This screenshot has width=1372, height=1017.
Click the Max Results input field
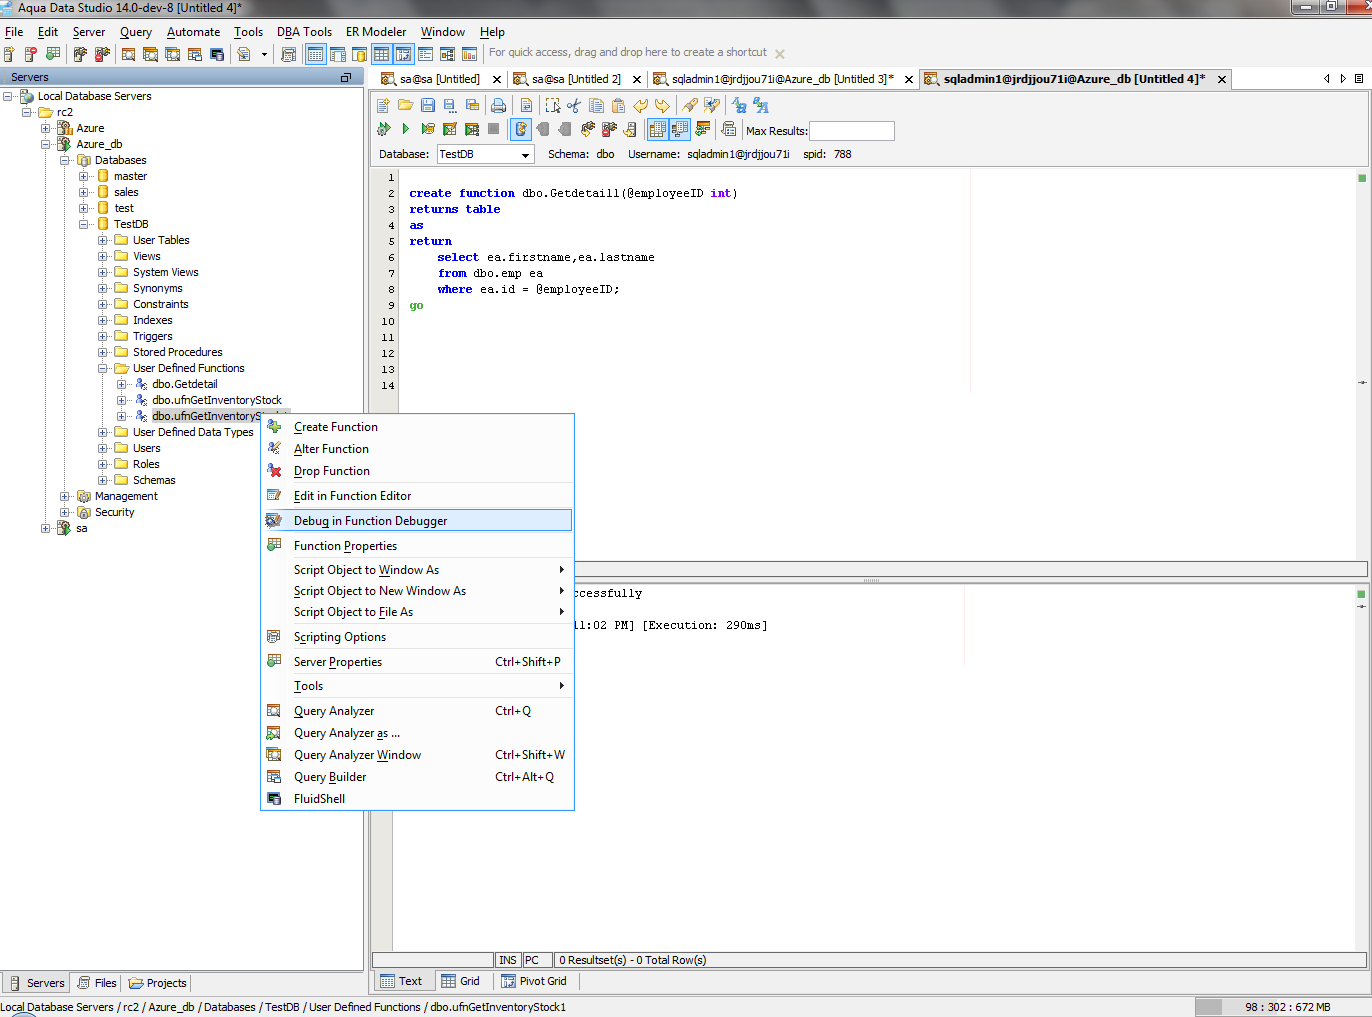point(851,131)
